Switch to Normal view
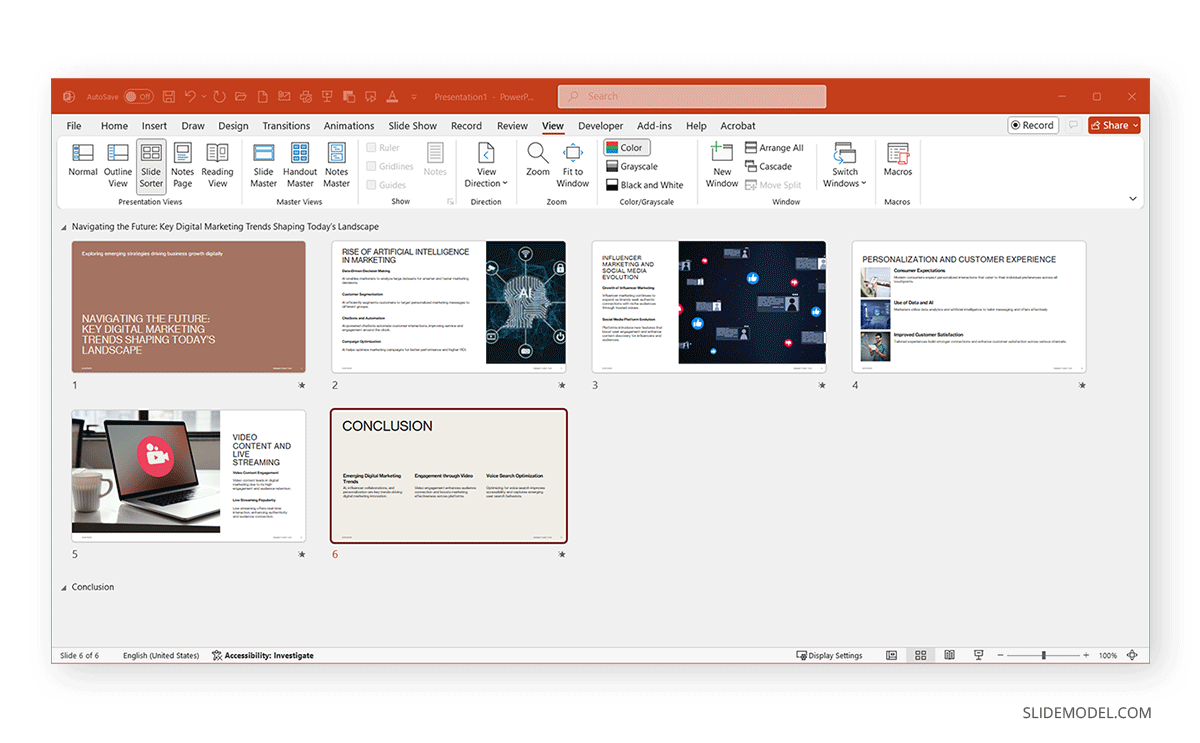 83,164
